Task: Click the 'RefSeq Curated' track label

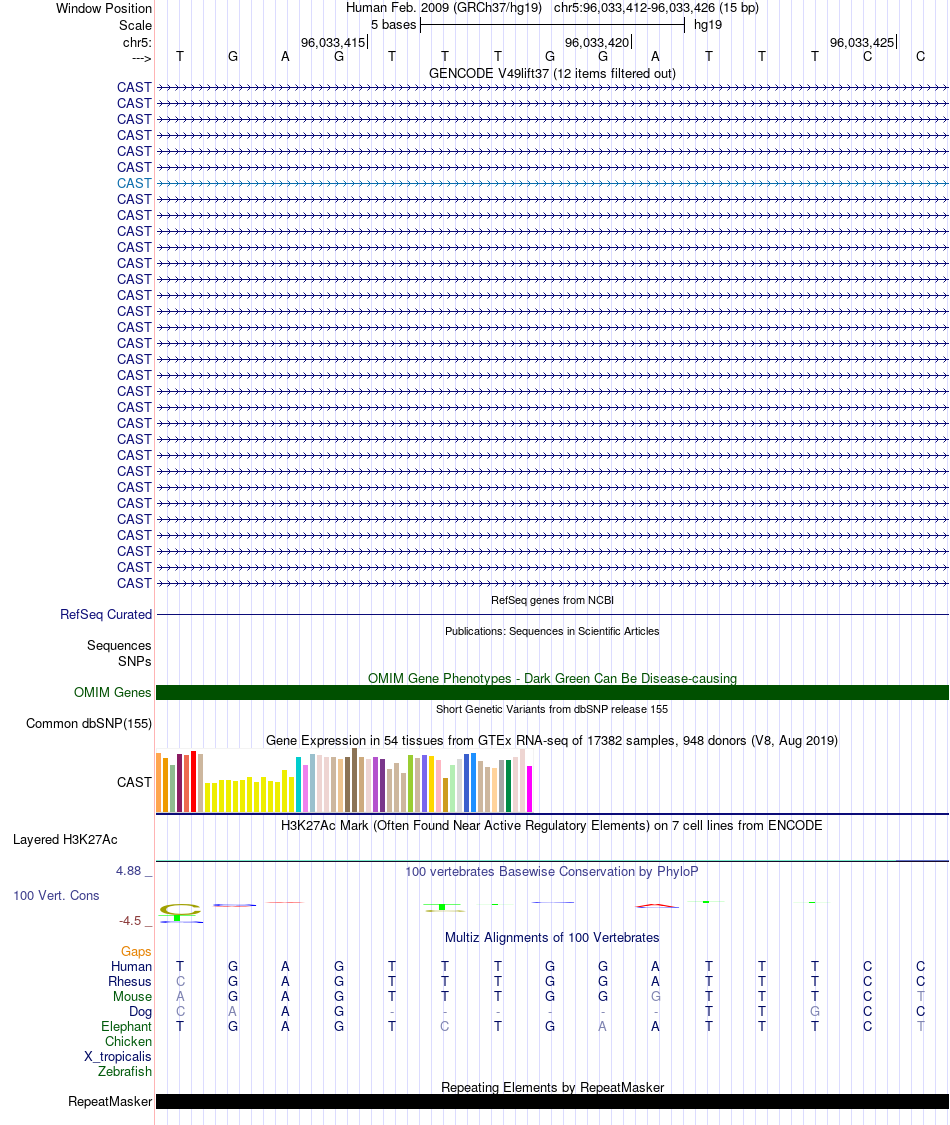Action: click(106, 615)
